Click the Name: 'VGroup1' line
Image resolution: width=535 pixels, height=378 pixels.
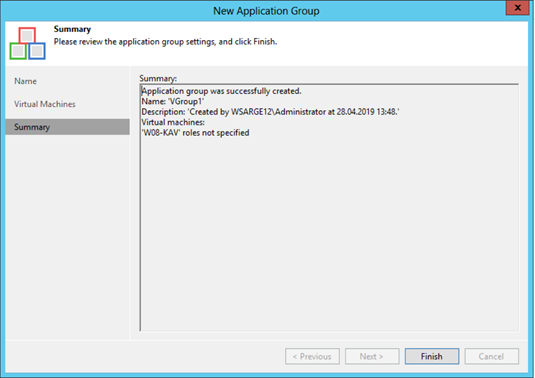pos(173,102)
